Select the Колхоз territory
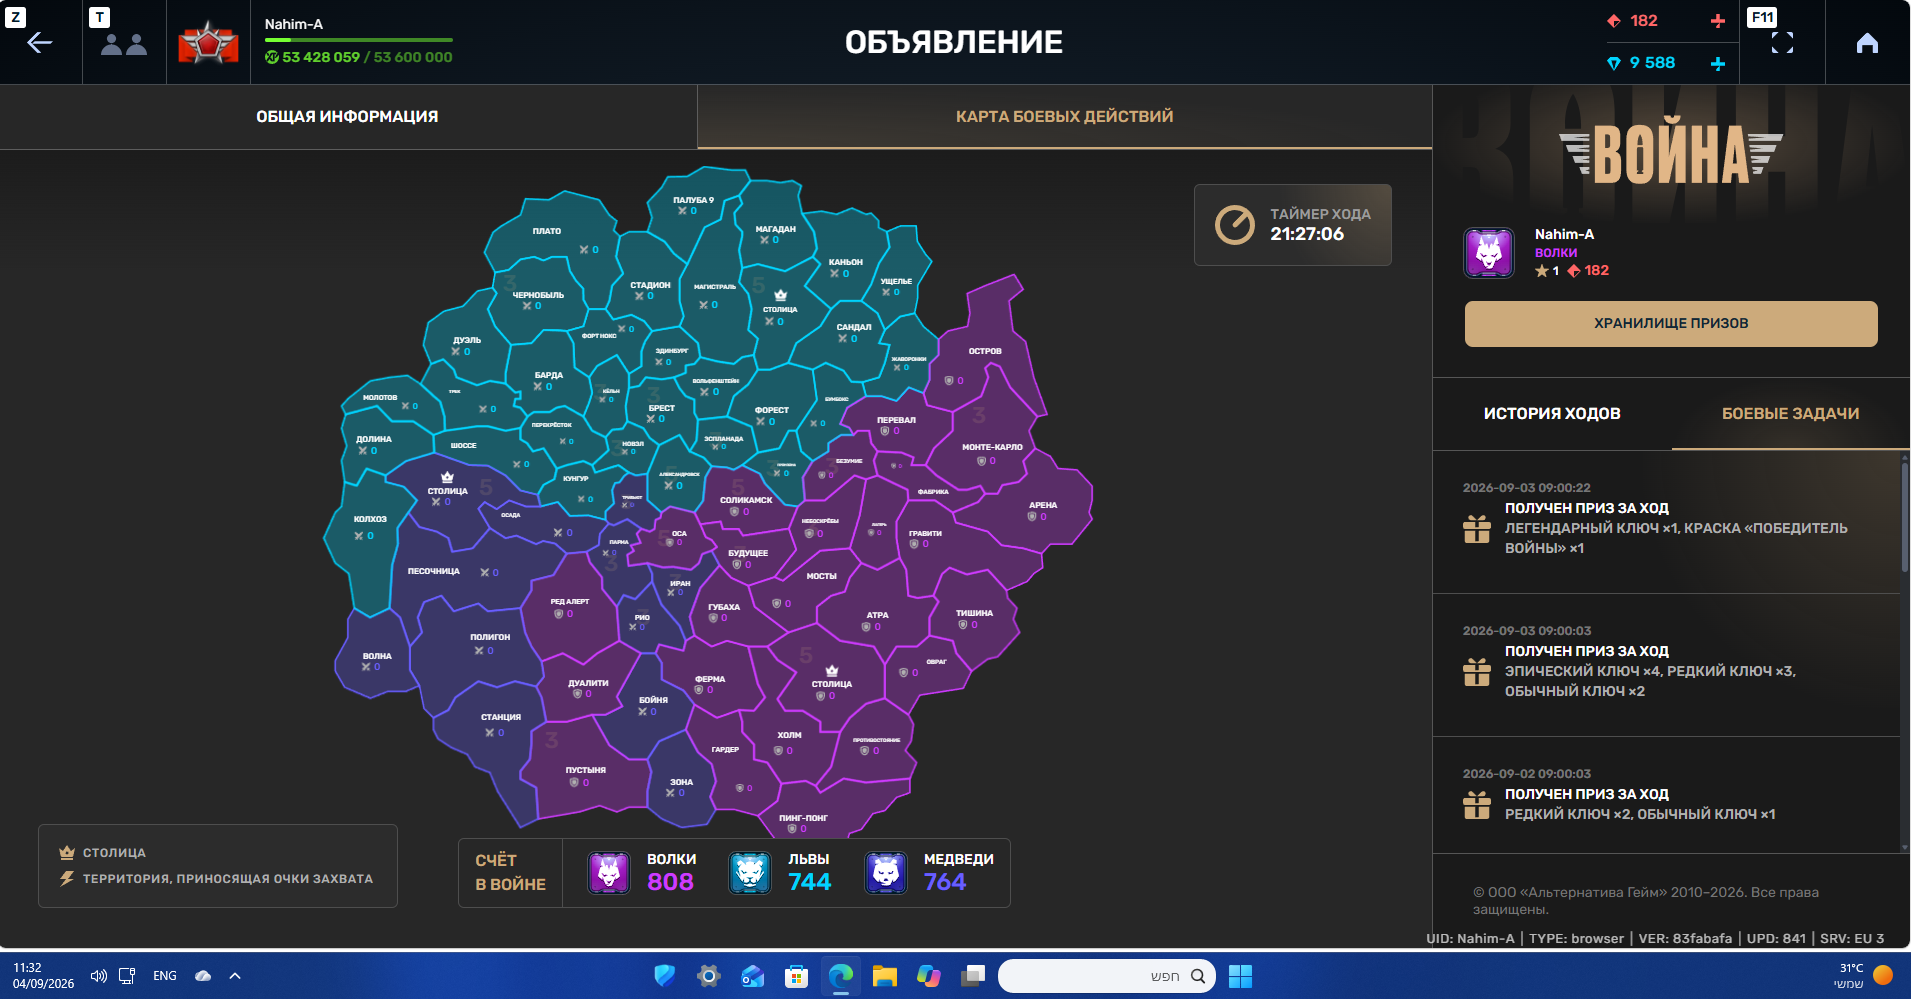 pyautogui.click(x=370, y=519)
